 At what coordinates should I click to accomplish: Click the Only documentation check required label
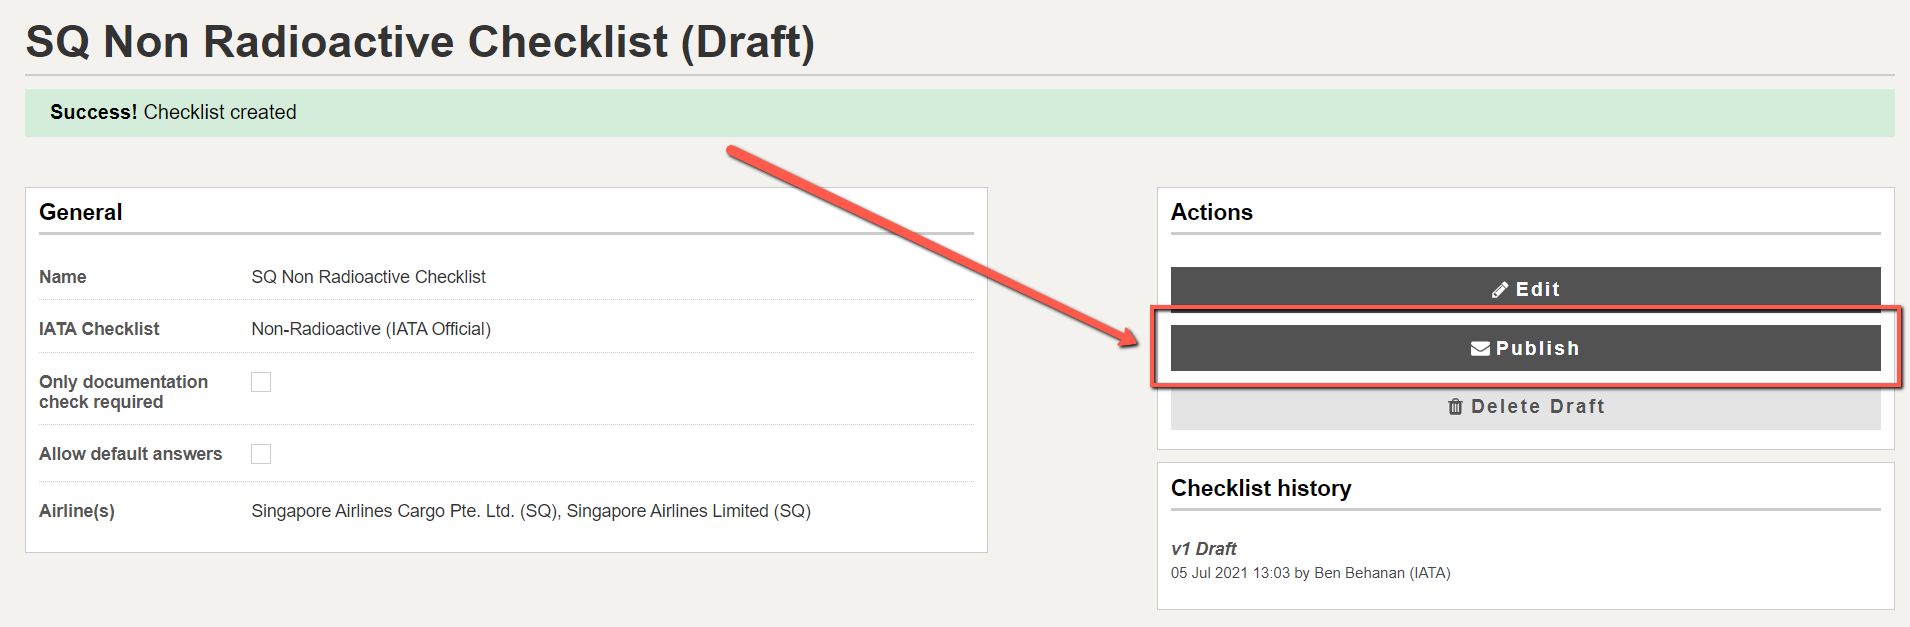[x=124, y=392]
